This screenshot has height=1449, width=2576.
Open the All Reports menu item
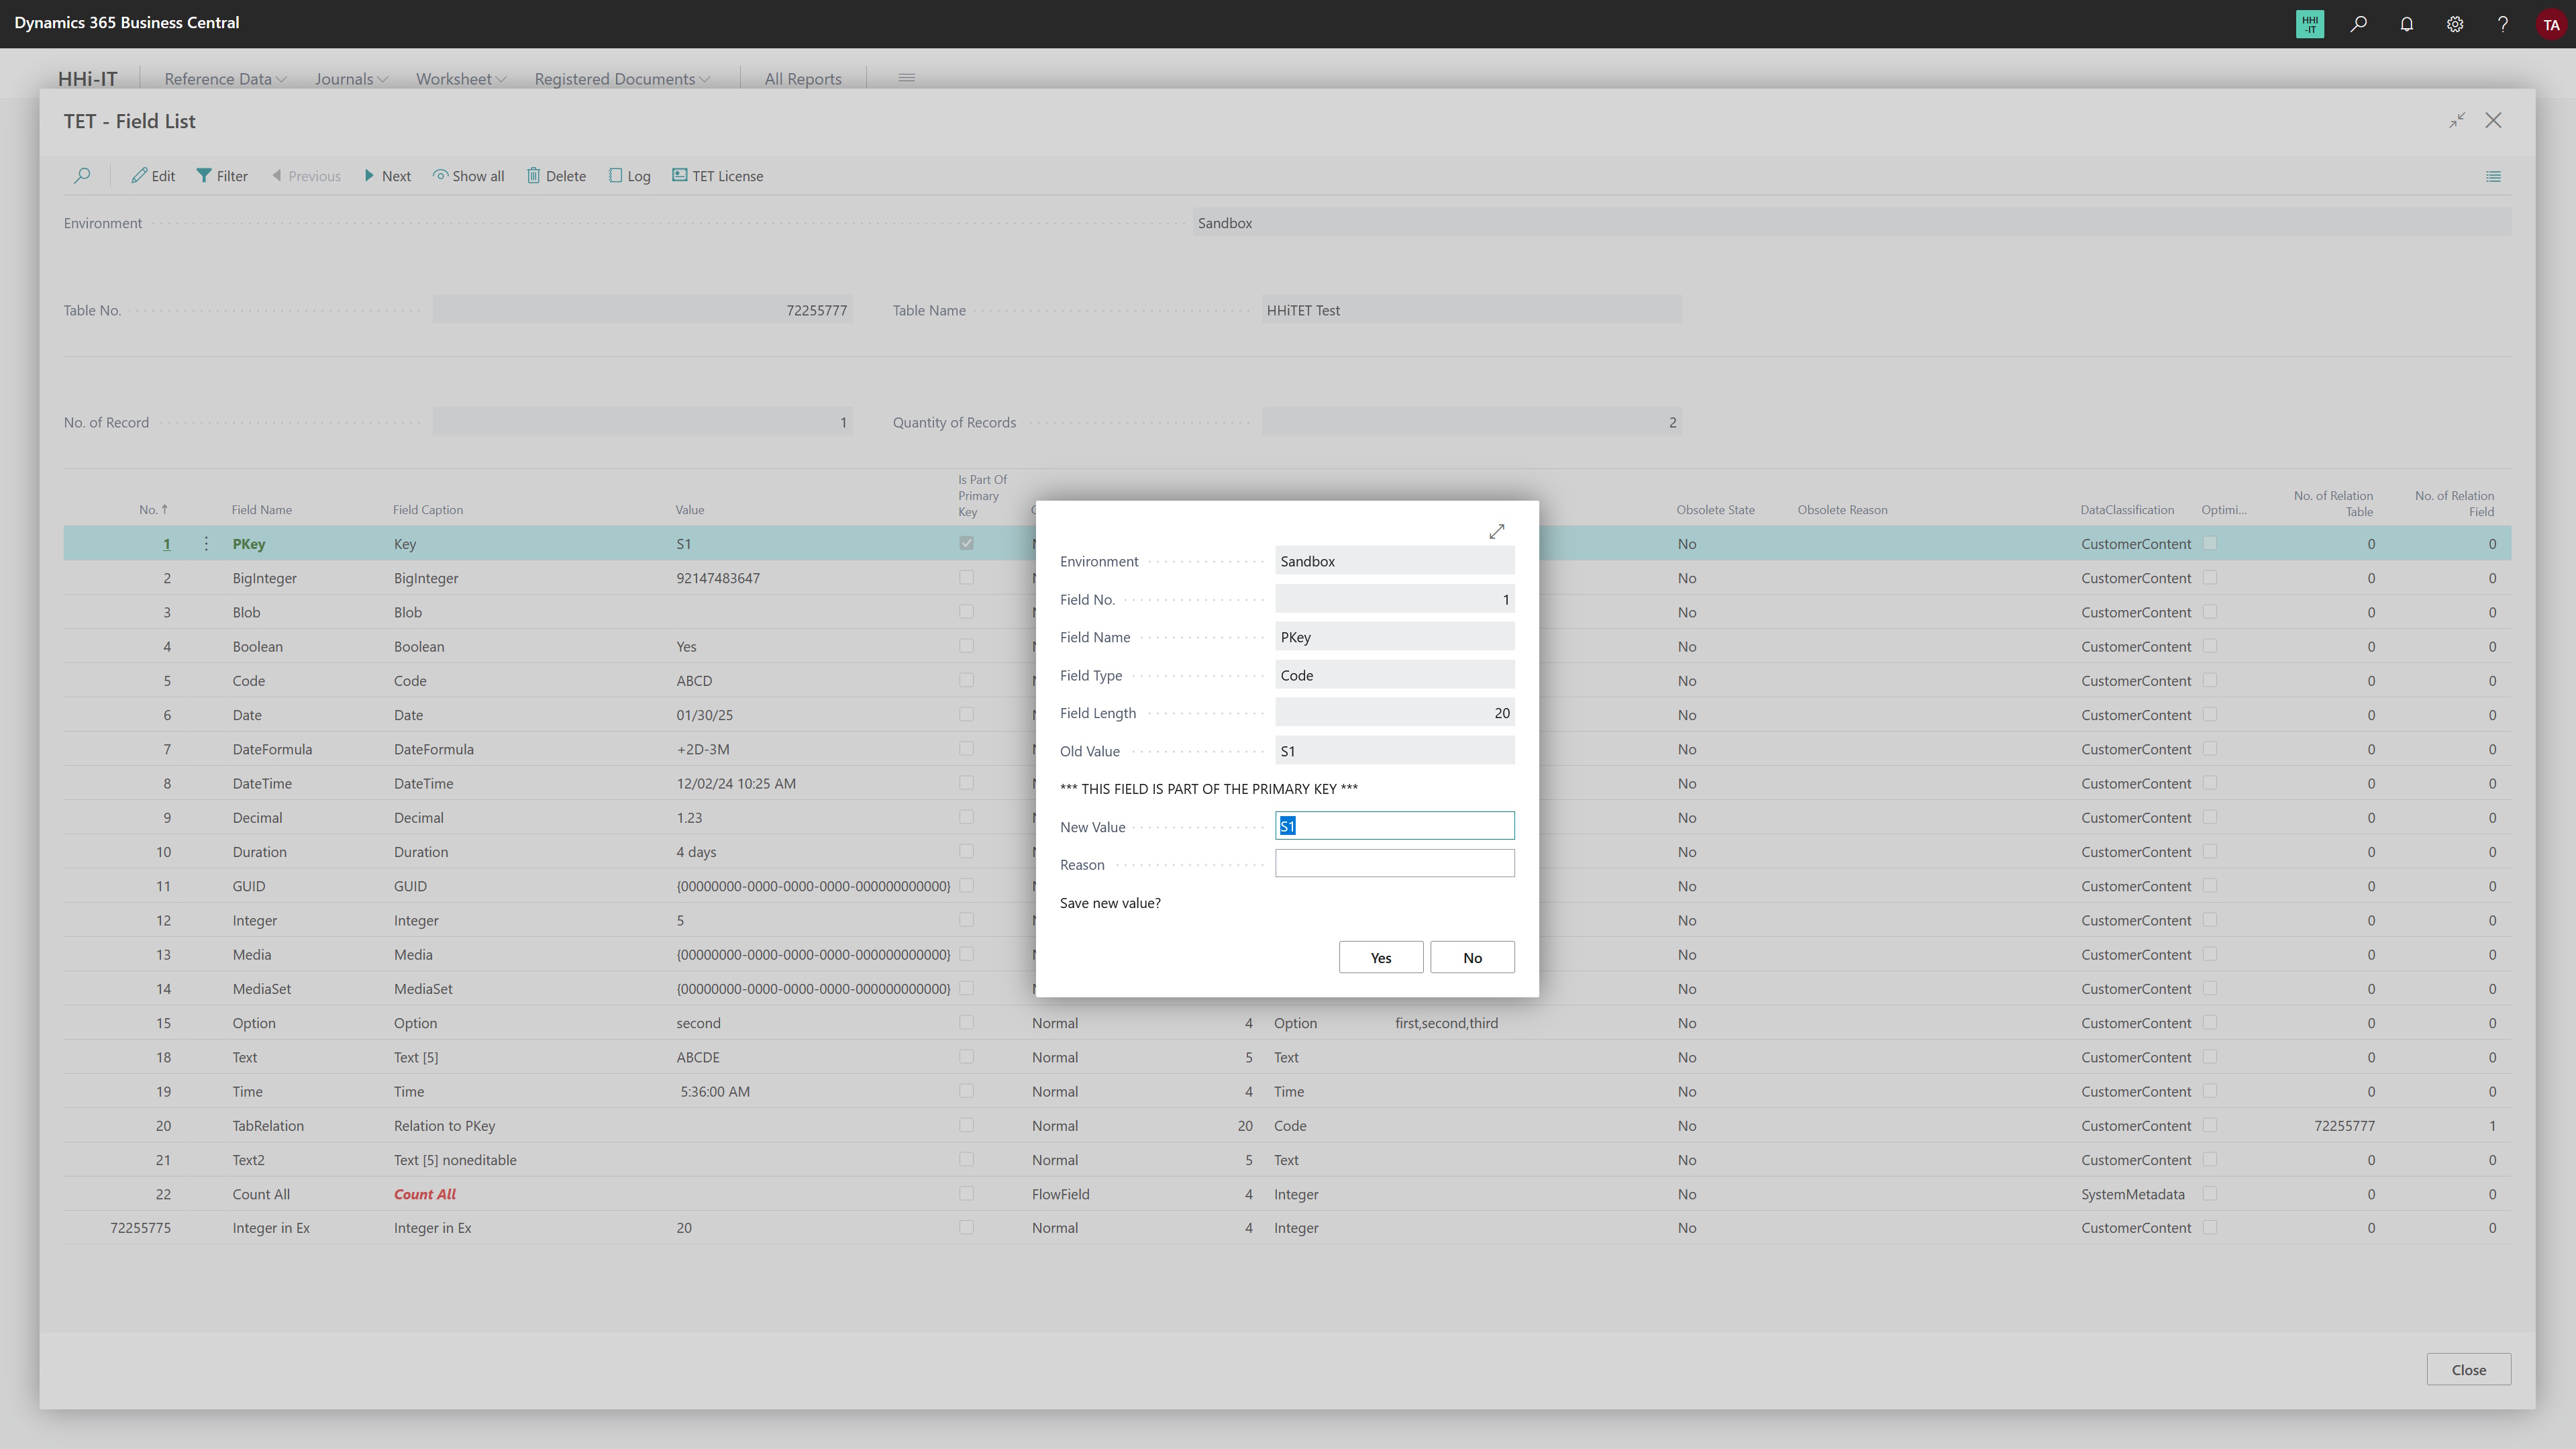(802, 79)
